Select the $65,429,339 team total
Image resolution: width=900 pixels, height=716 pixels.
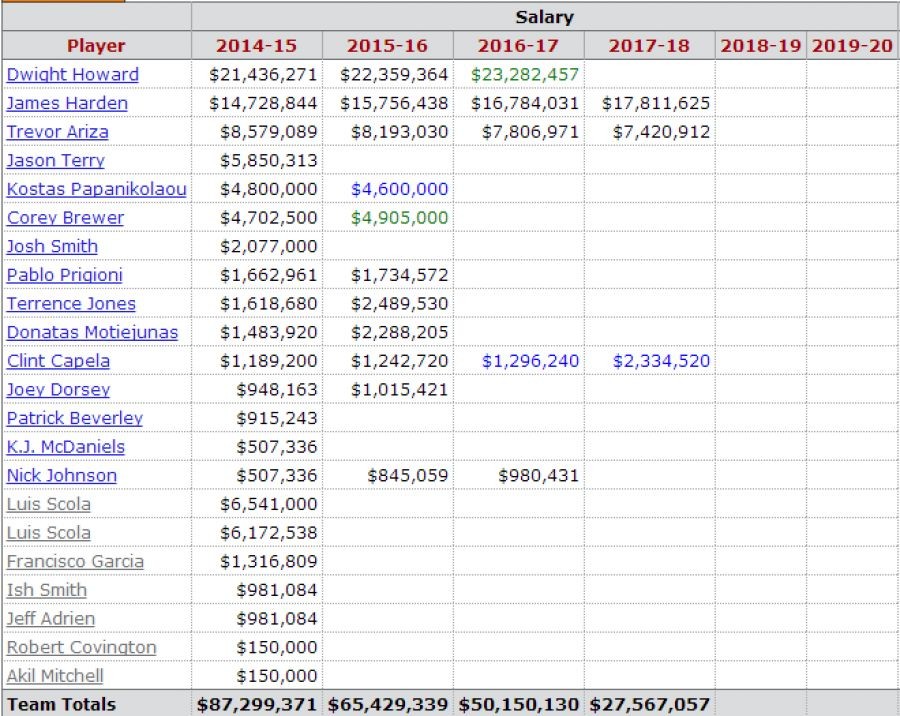pyautogui.click(x=387, y=705)
